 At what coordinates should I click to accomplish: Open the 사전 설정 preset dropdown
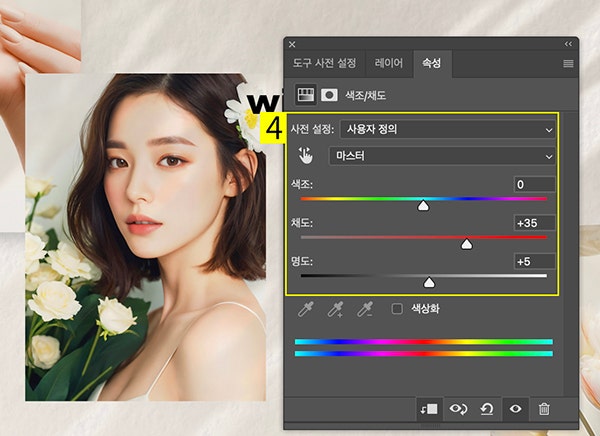pyautogui.click(x=447, y=129)
